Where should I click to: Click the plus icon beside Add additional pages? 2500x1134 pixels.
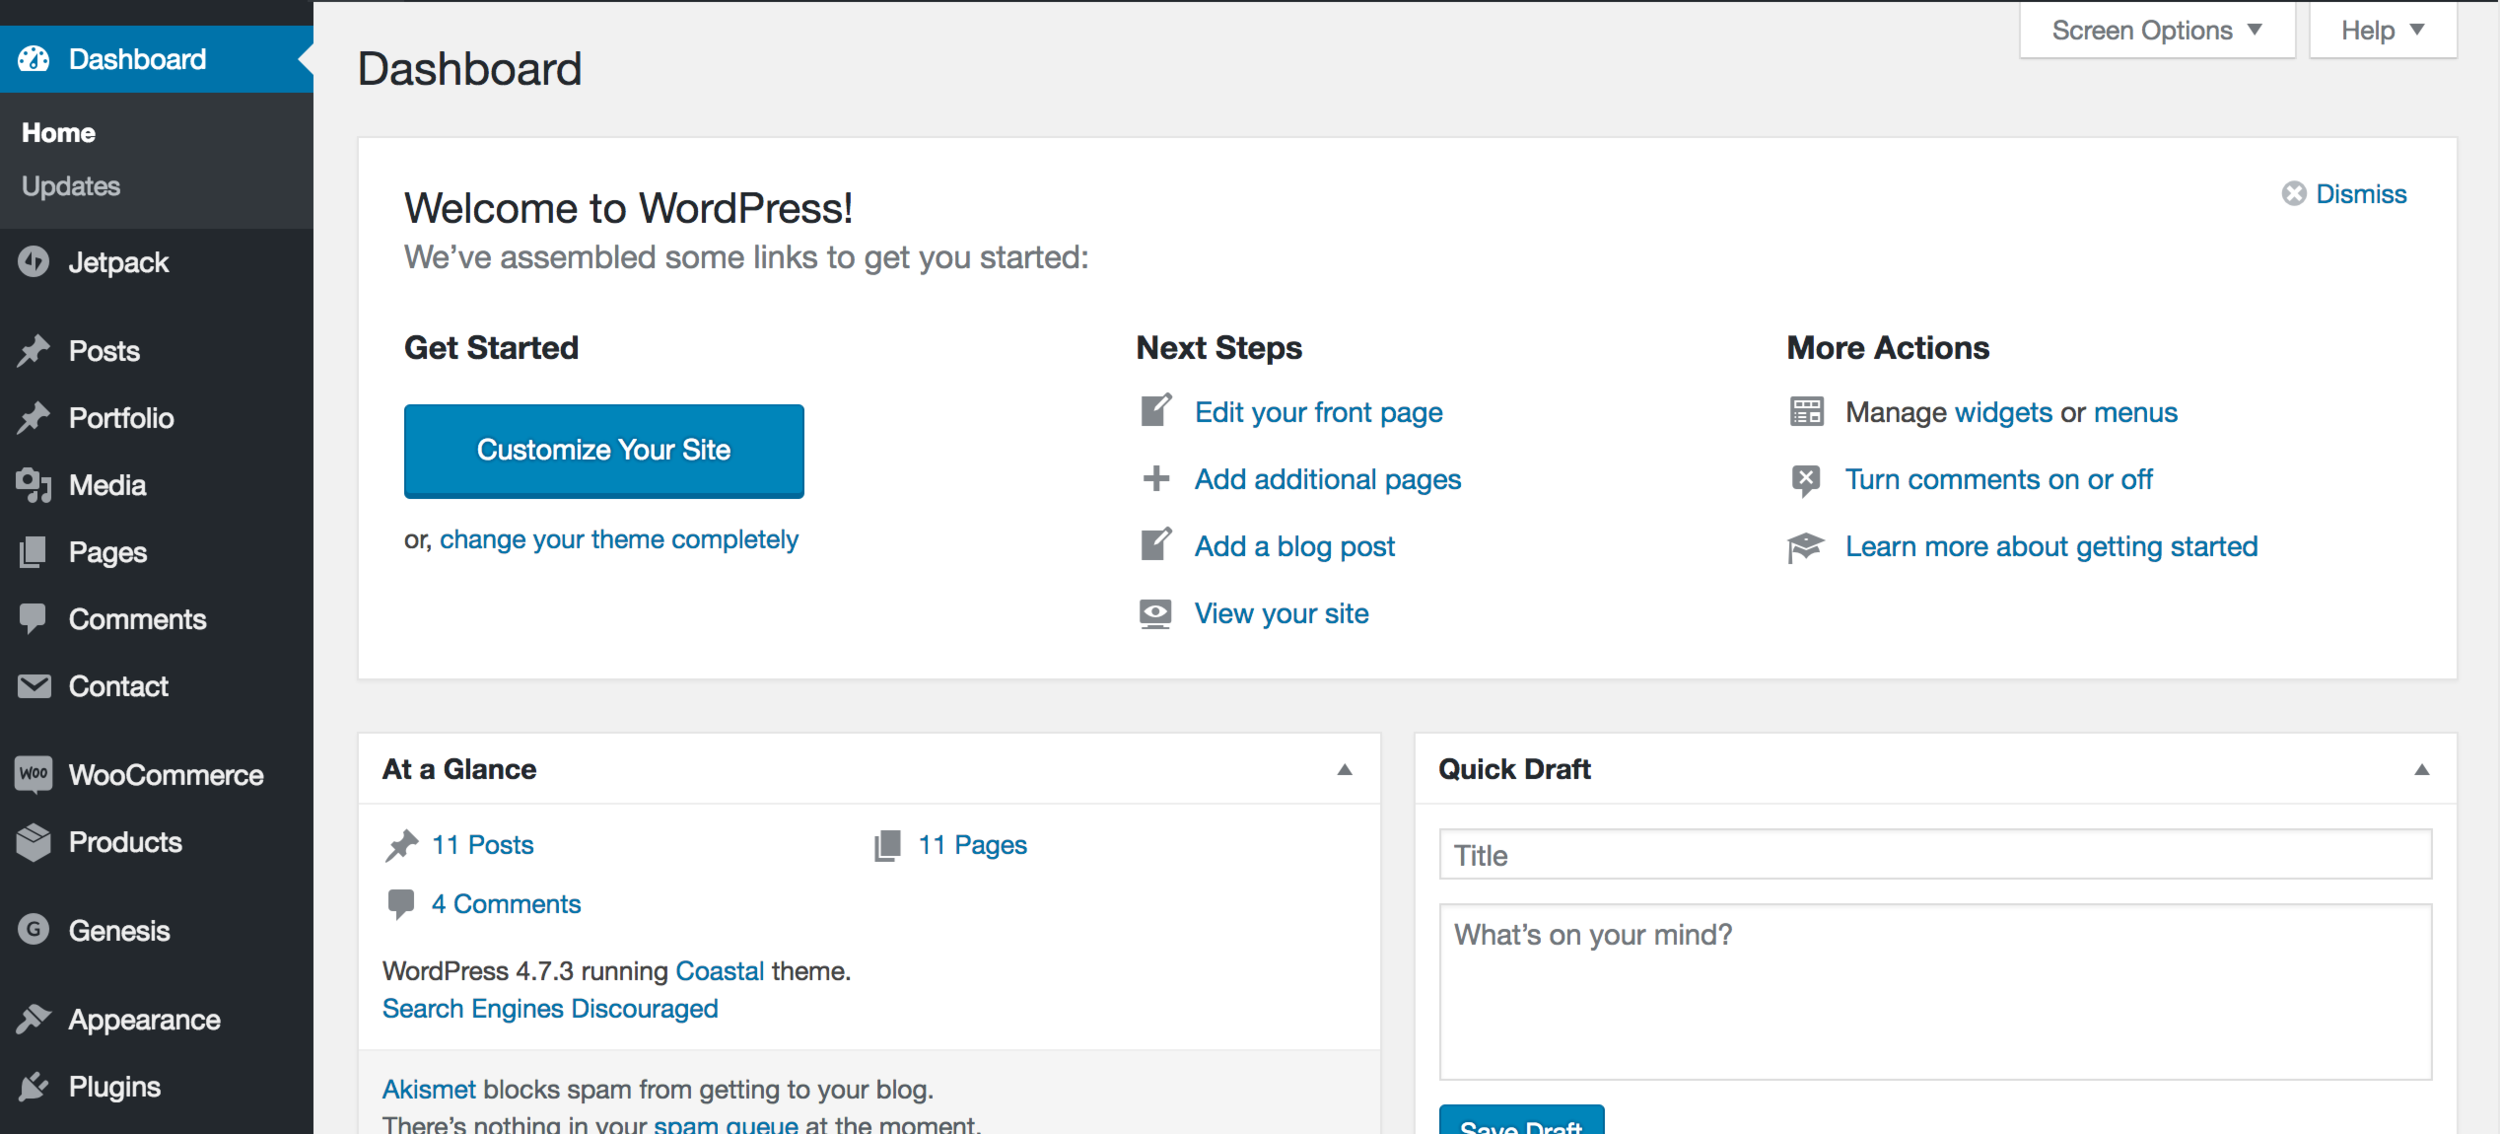(x=1156, y=478)
